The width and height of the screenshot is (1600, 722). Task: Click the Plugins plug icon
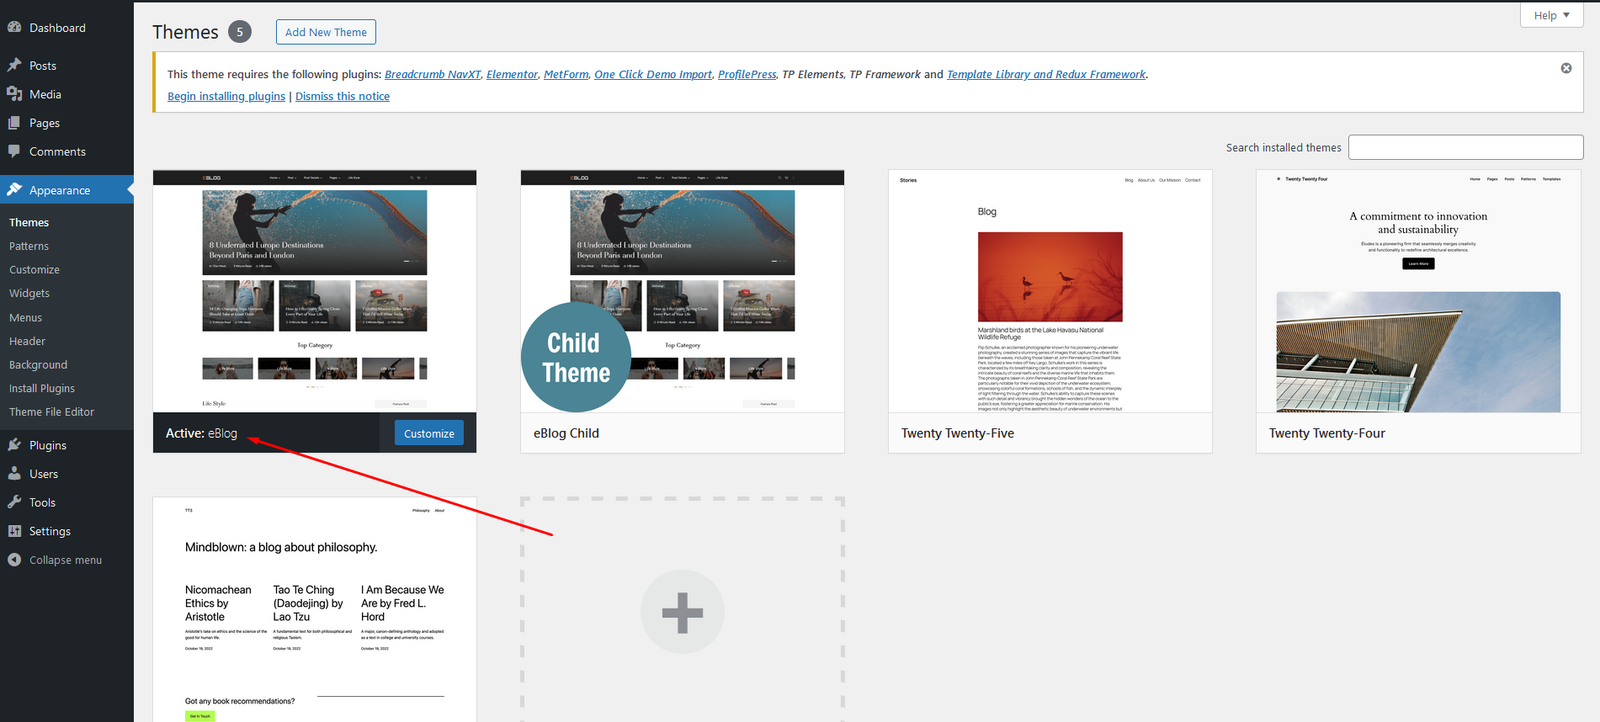click(14, 445)
